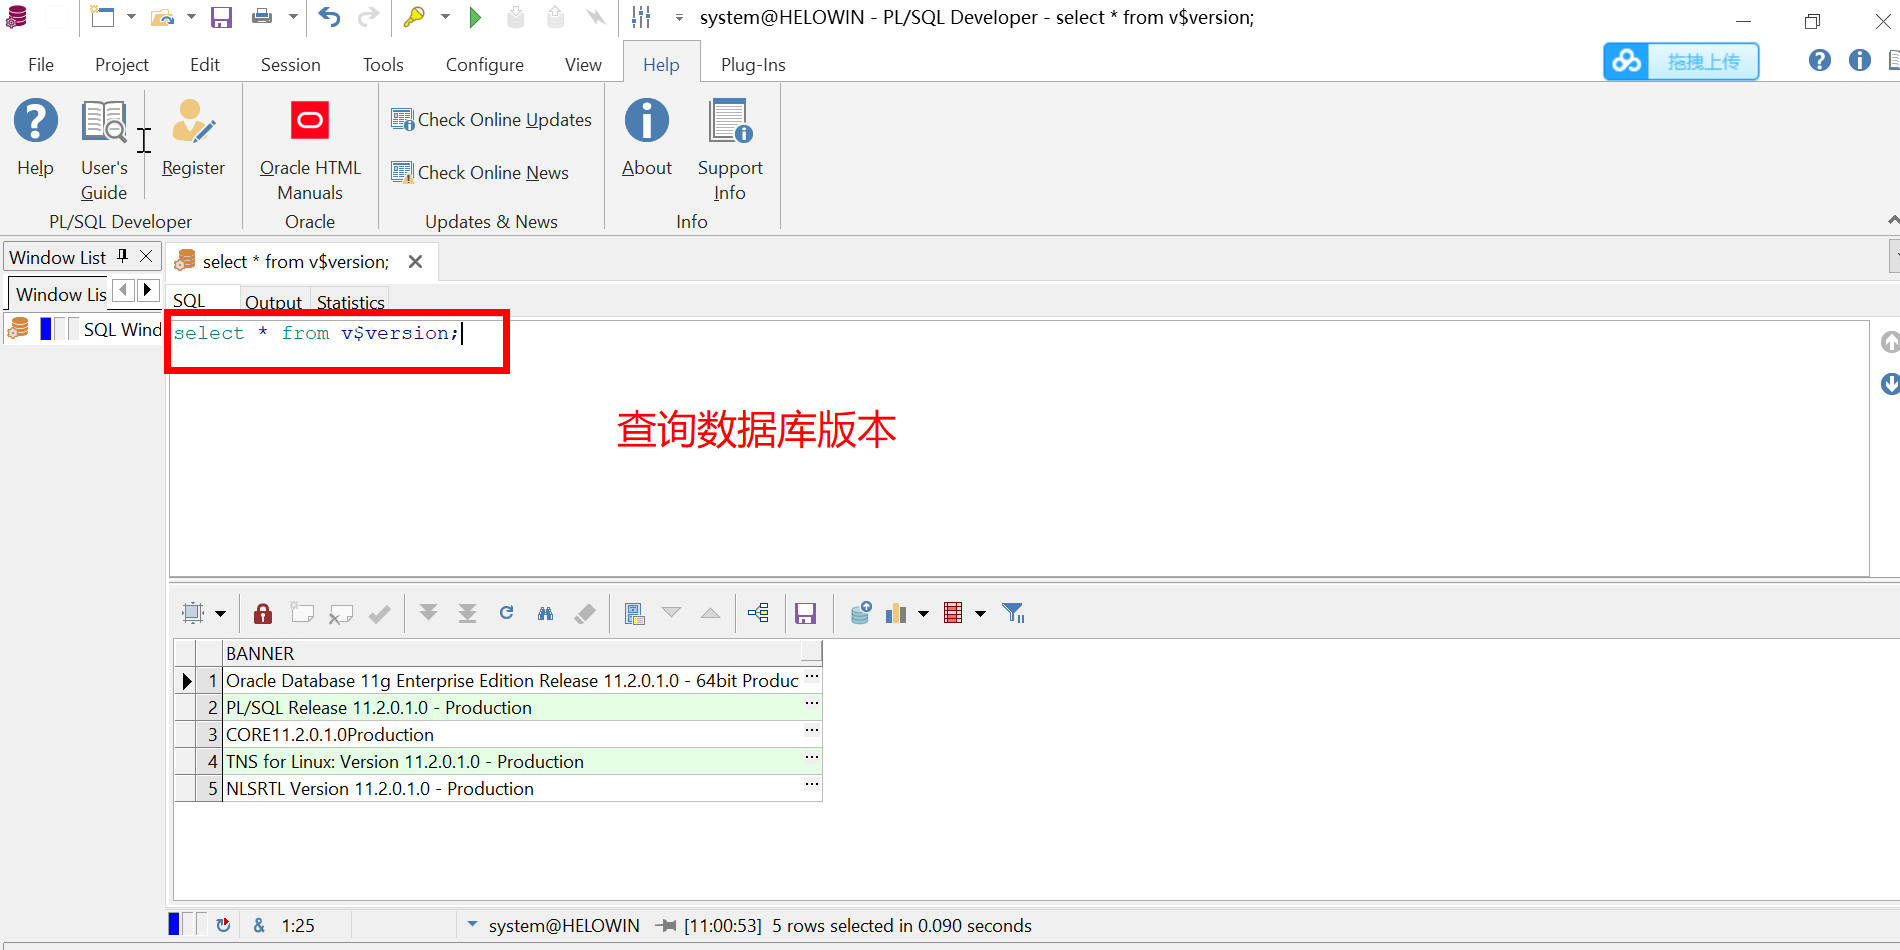1900x950 pixels.
Task: Click the select grid cells icon
Action: coord(193,613)
